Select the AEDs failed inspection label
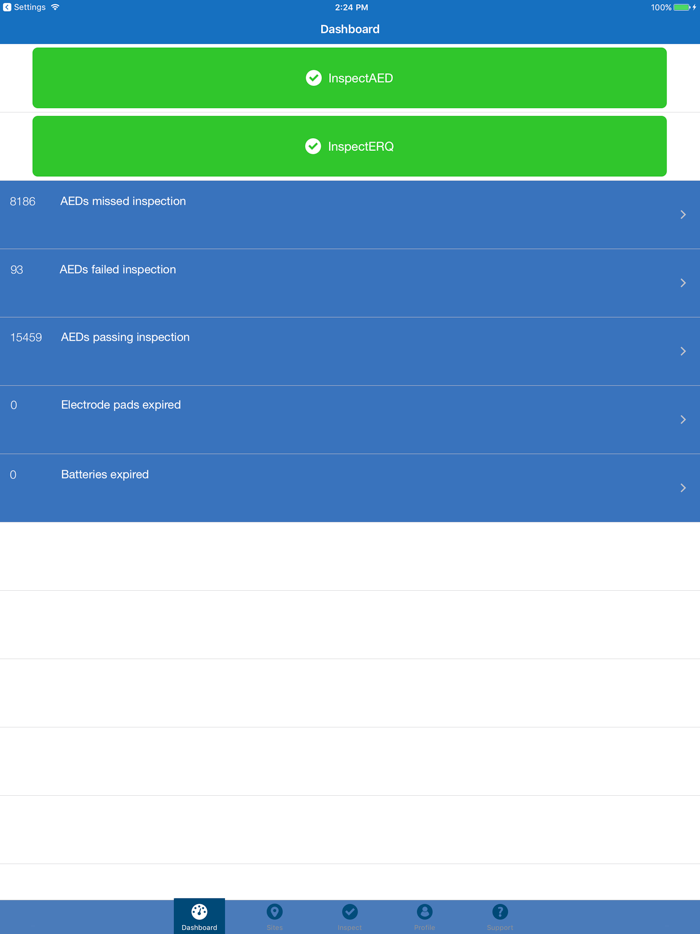The image size is (700, 934). [x=117, y=269]
